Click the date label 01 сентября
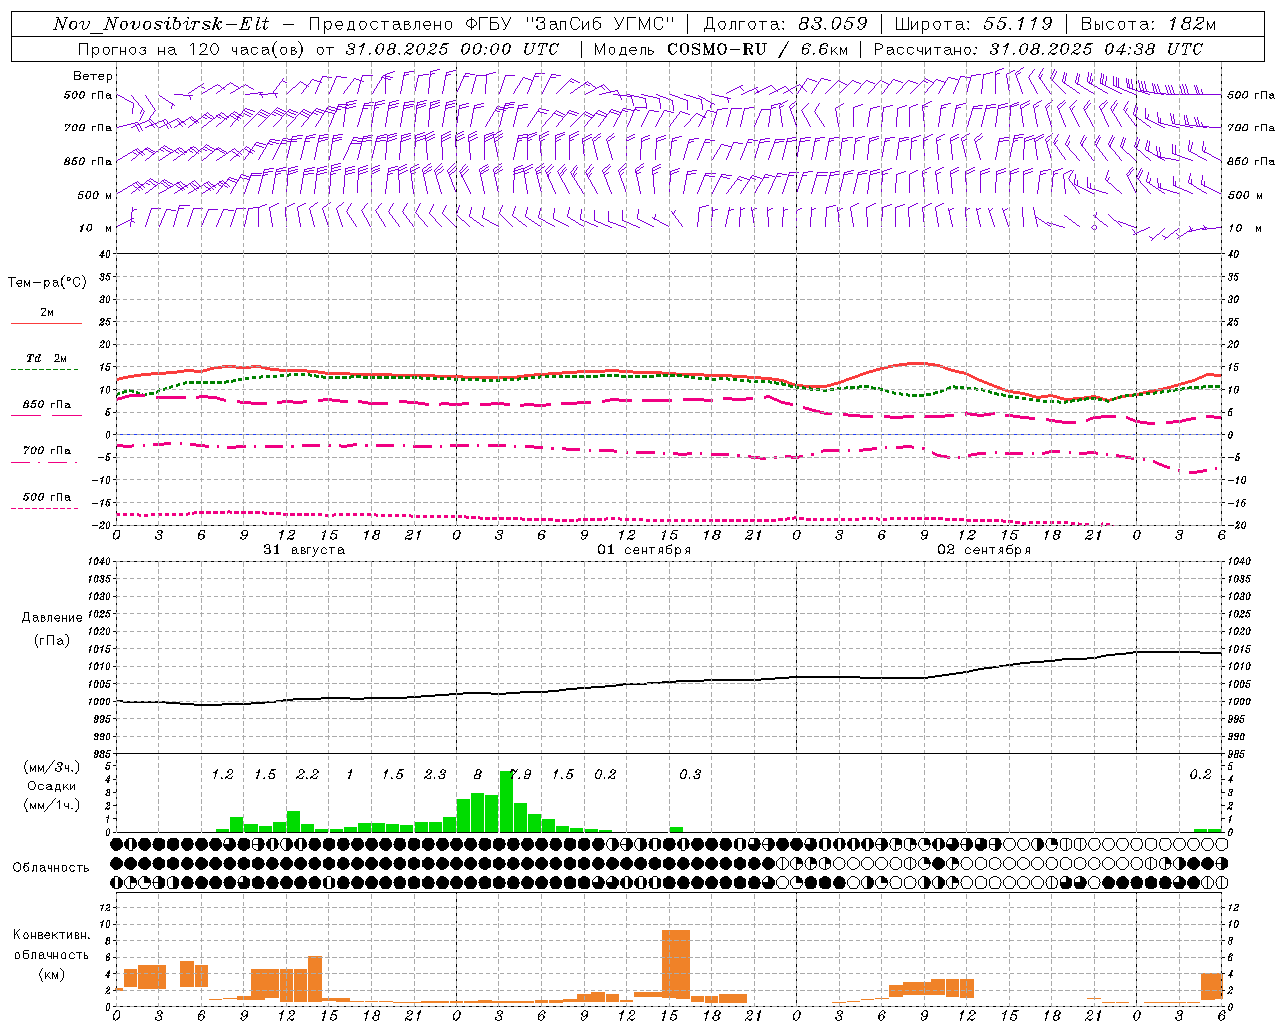Screen dimensions: 1280x1024 (x=644, y=550)
